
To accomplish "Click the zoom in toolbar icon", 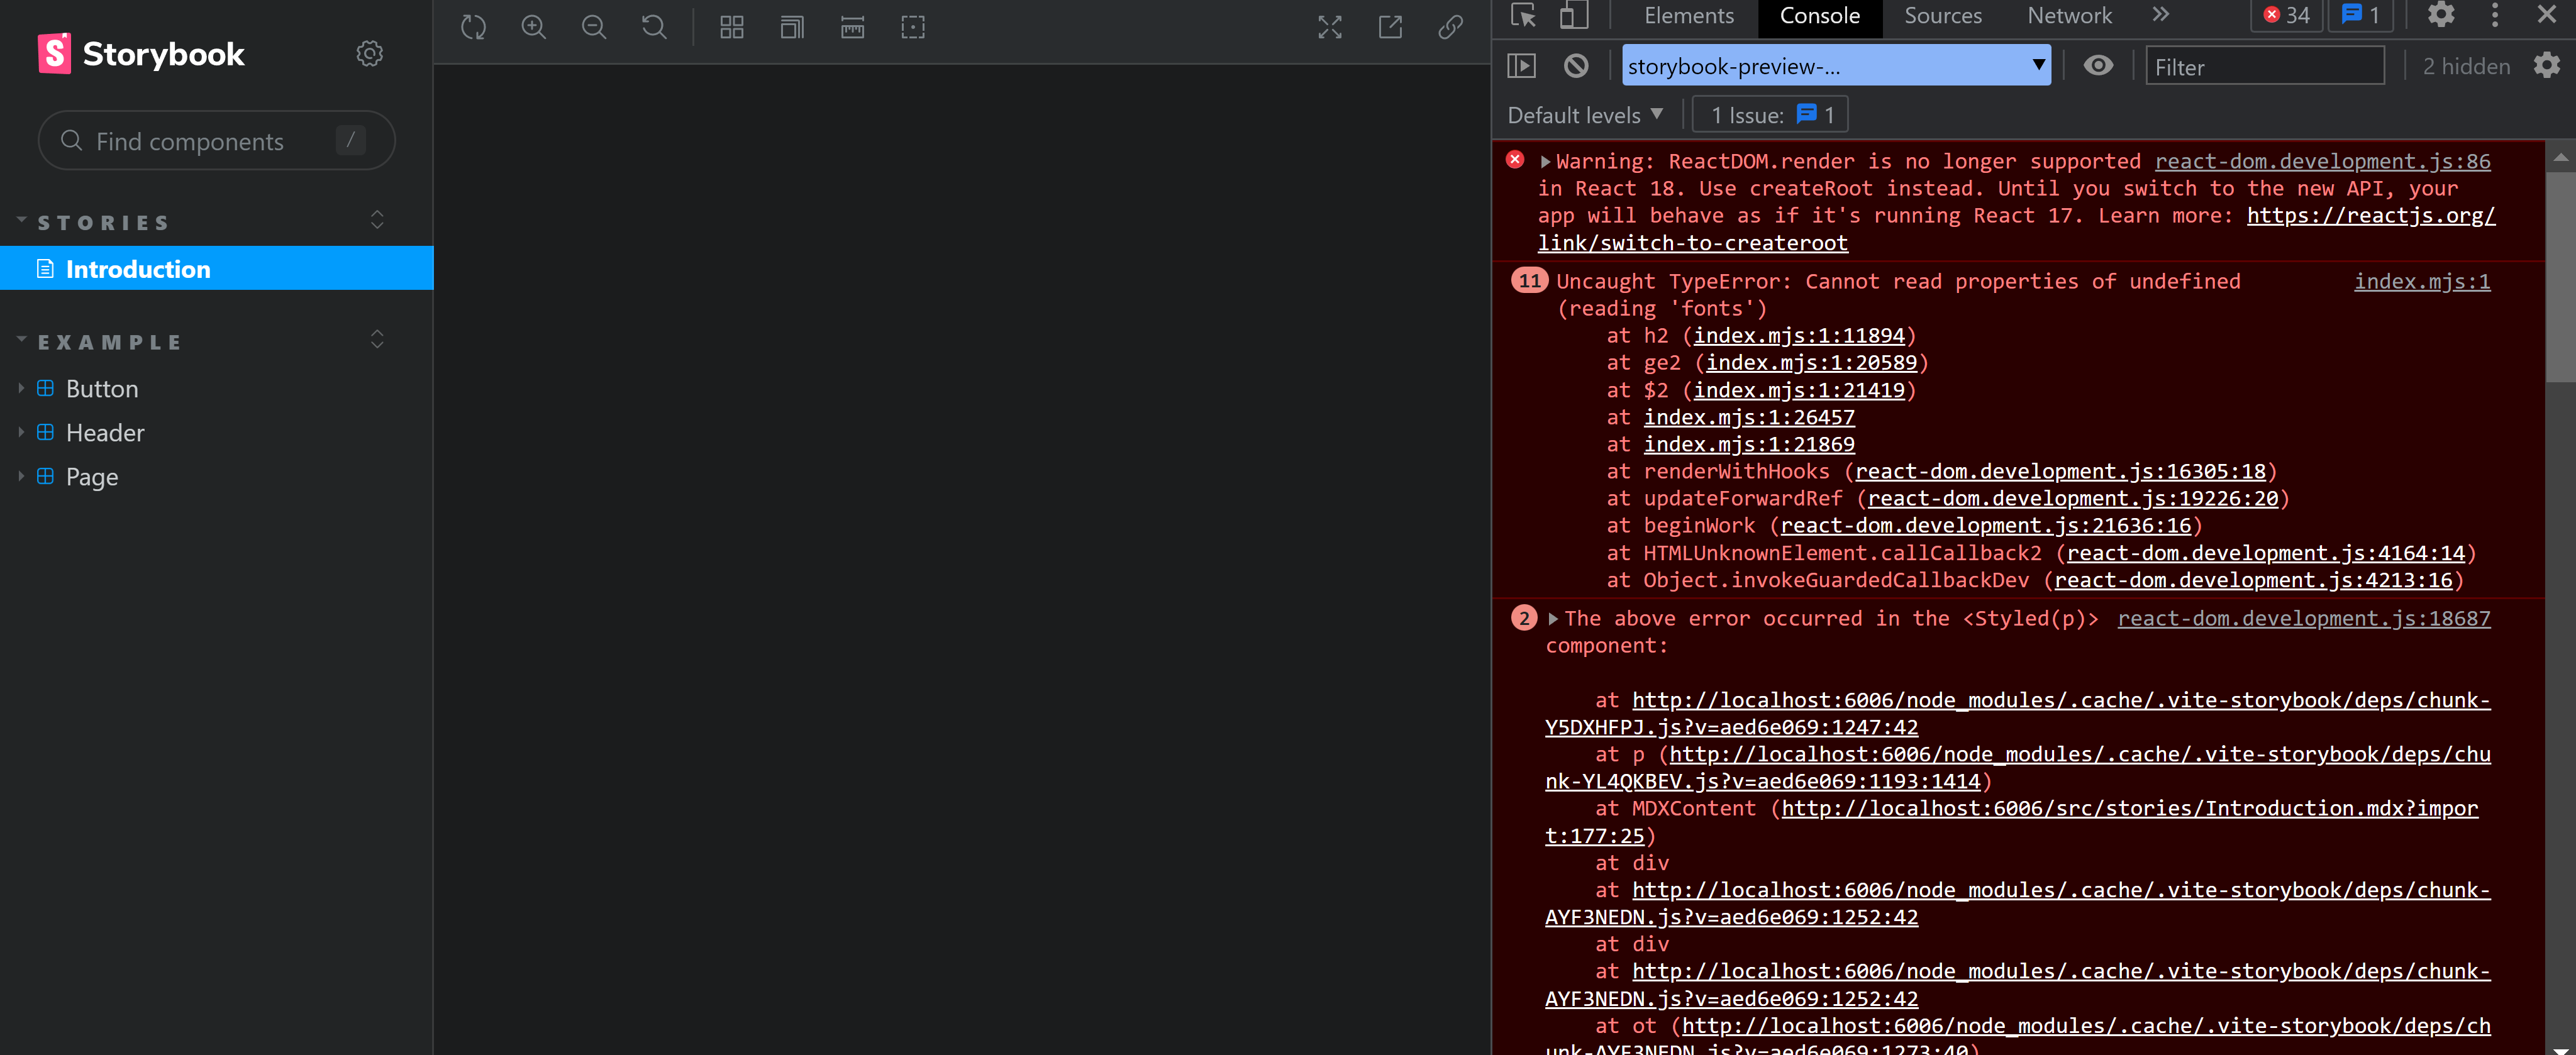I will click(x=533, y=27).
